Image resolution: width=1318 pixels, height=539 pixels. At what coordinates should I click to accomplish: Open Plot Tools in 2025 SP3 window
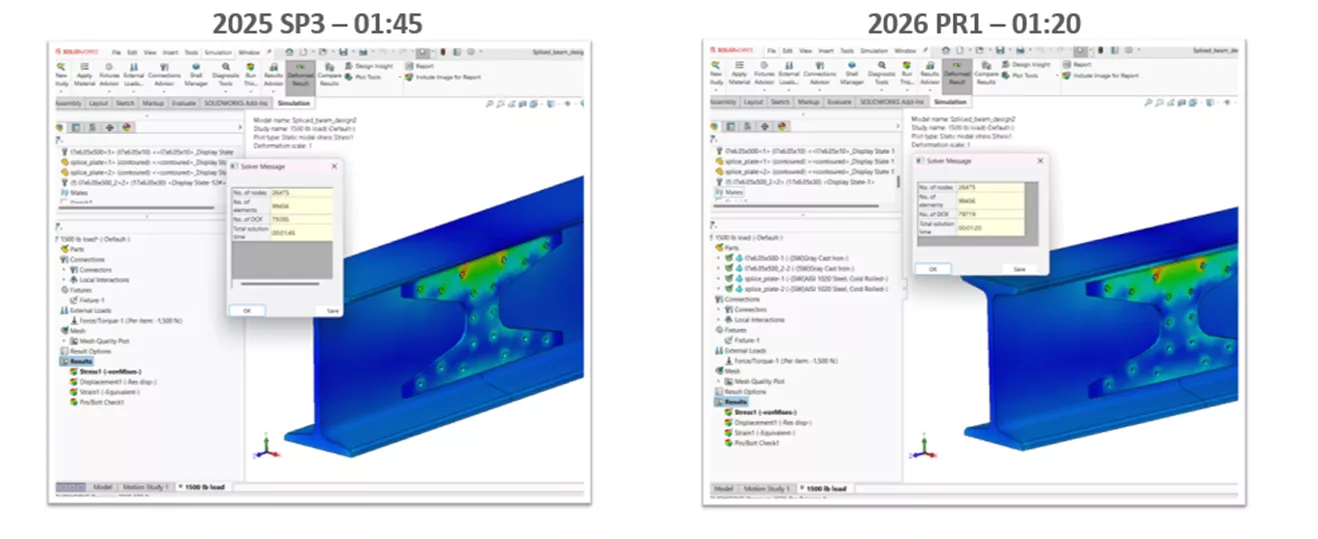pyautogui.click(x=364, y=75)
